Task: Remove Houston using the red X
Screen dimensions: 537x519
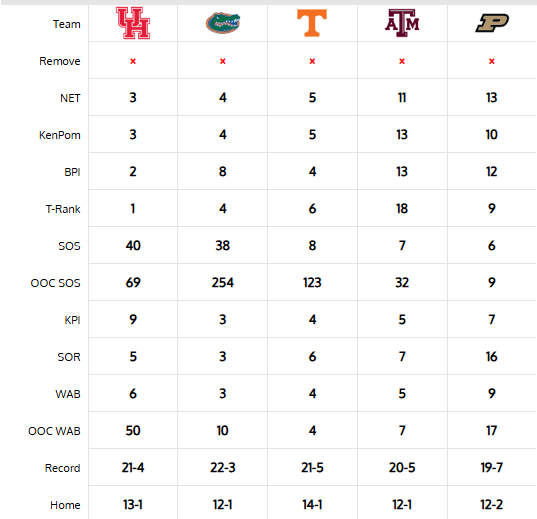Action: (133, 61)
